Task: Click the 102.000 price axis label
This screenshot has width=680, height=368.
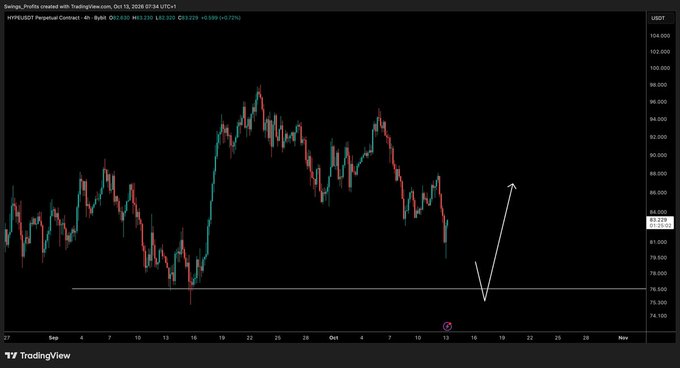Action: pyautogui.click(x=659, y=52)
